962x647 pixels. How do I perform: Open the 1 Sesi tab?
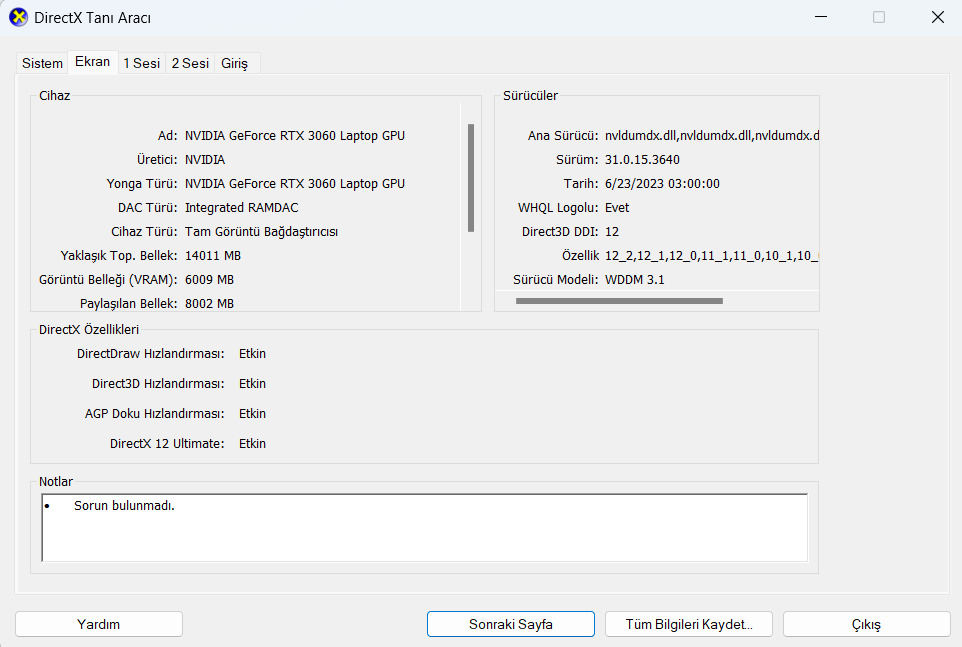click(142, 63)
